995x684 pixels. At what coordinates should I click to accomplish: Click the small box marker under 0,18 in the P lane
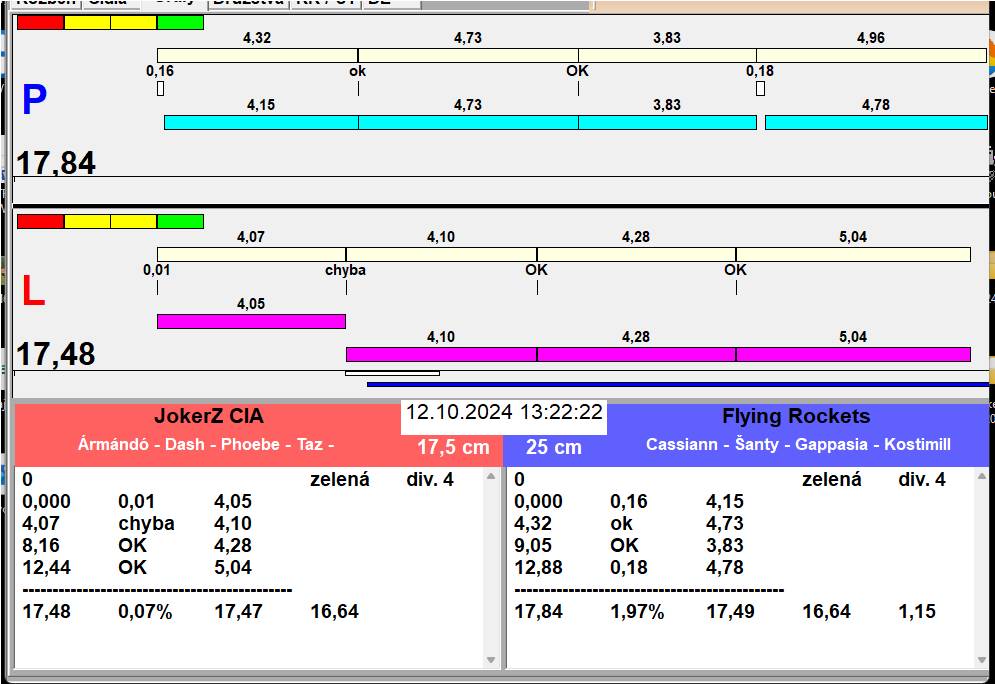[x=760, y=88]
